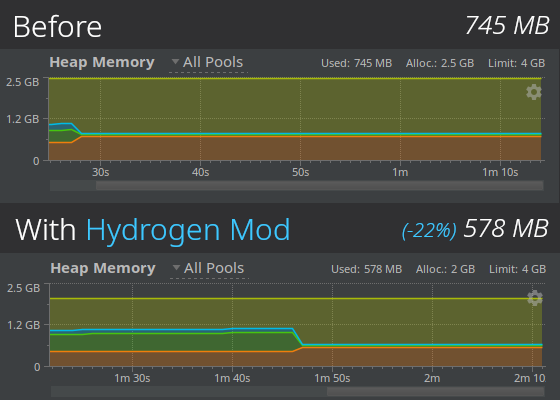560x400 pixels.
Task: Click the 40s marker on top timeline
Action: tap(200, 172)
